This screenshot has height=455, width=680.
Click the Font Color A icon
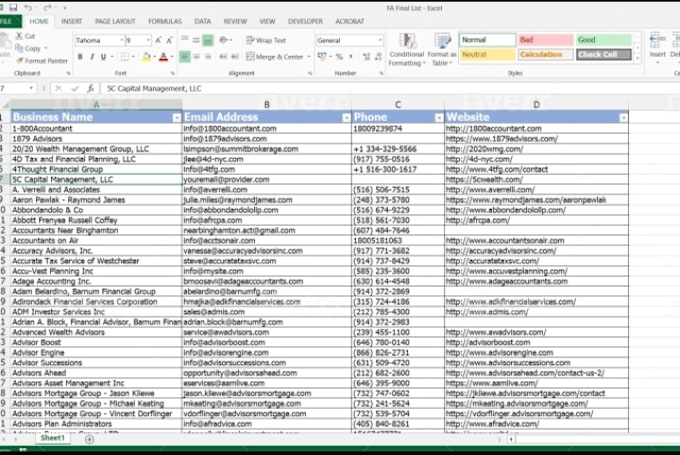[163, 57]
